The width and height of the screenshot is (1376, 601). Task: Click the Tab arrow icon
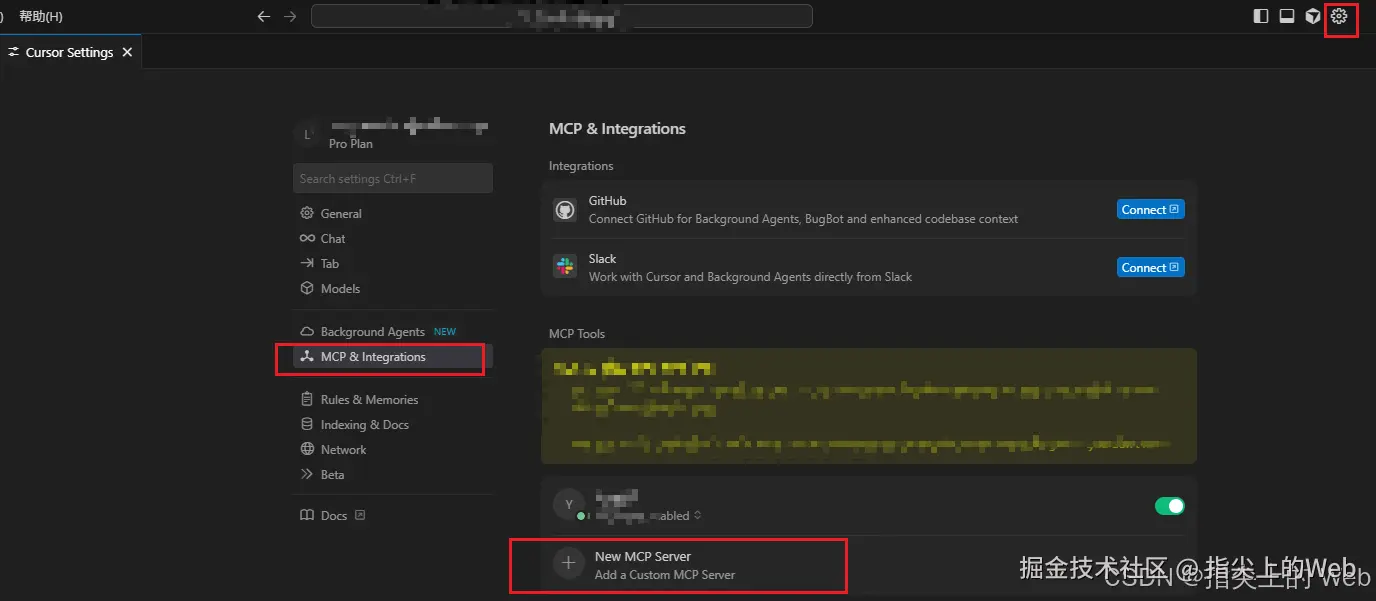[x=307, y=263]
